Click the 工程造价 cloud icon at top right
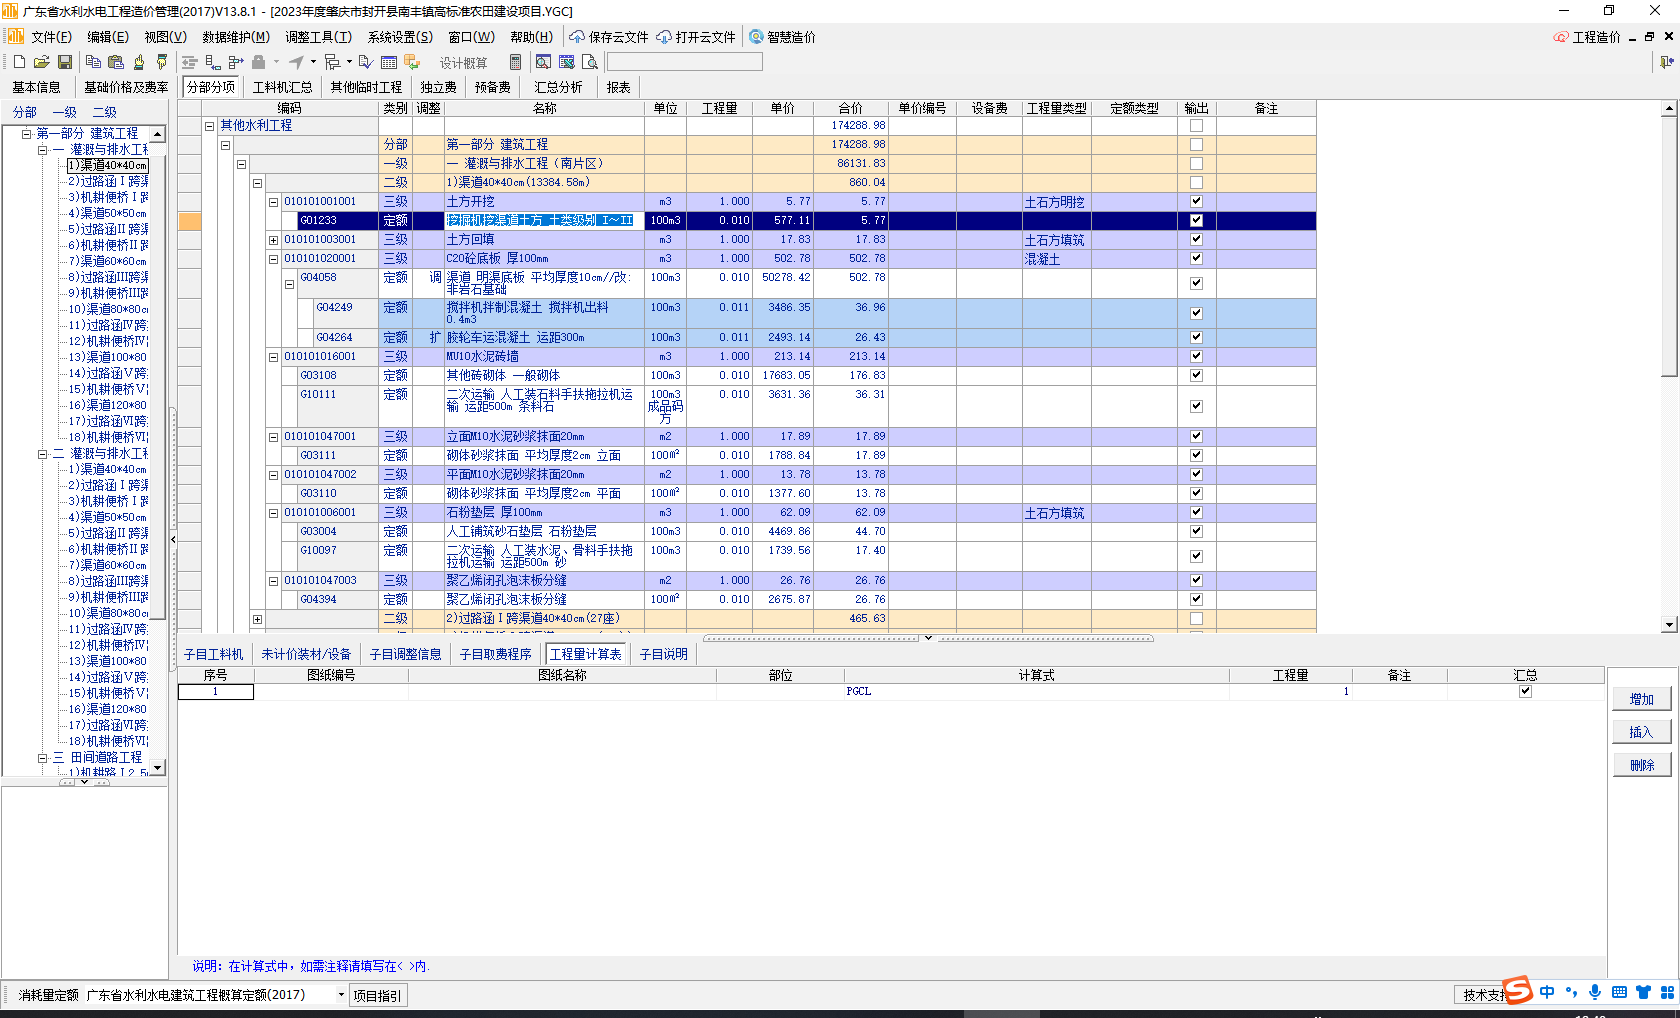Viewport: 1680px width, 1018px height. coord(1561,37)
